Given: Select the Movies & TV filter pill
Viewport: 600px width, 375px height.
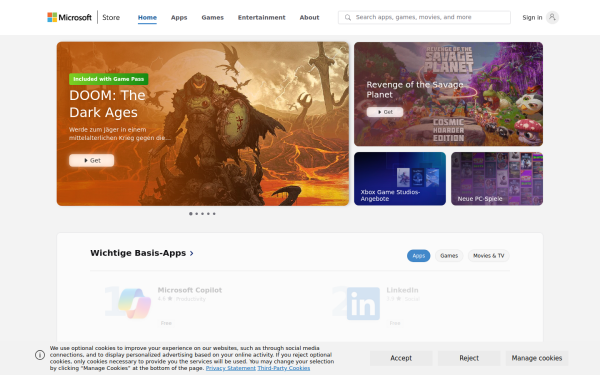Looking at the screenshot, I should pos(489,256).
